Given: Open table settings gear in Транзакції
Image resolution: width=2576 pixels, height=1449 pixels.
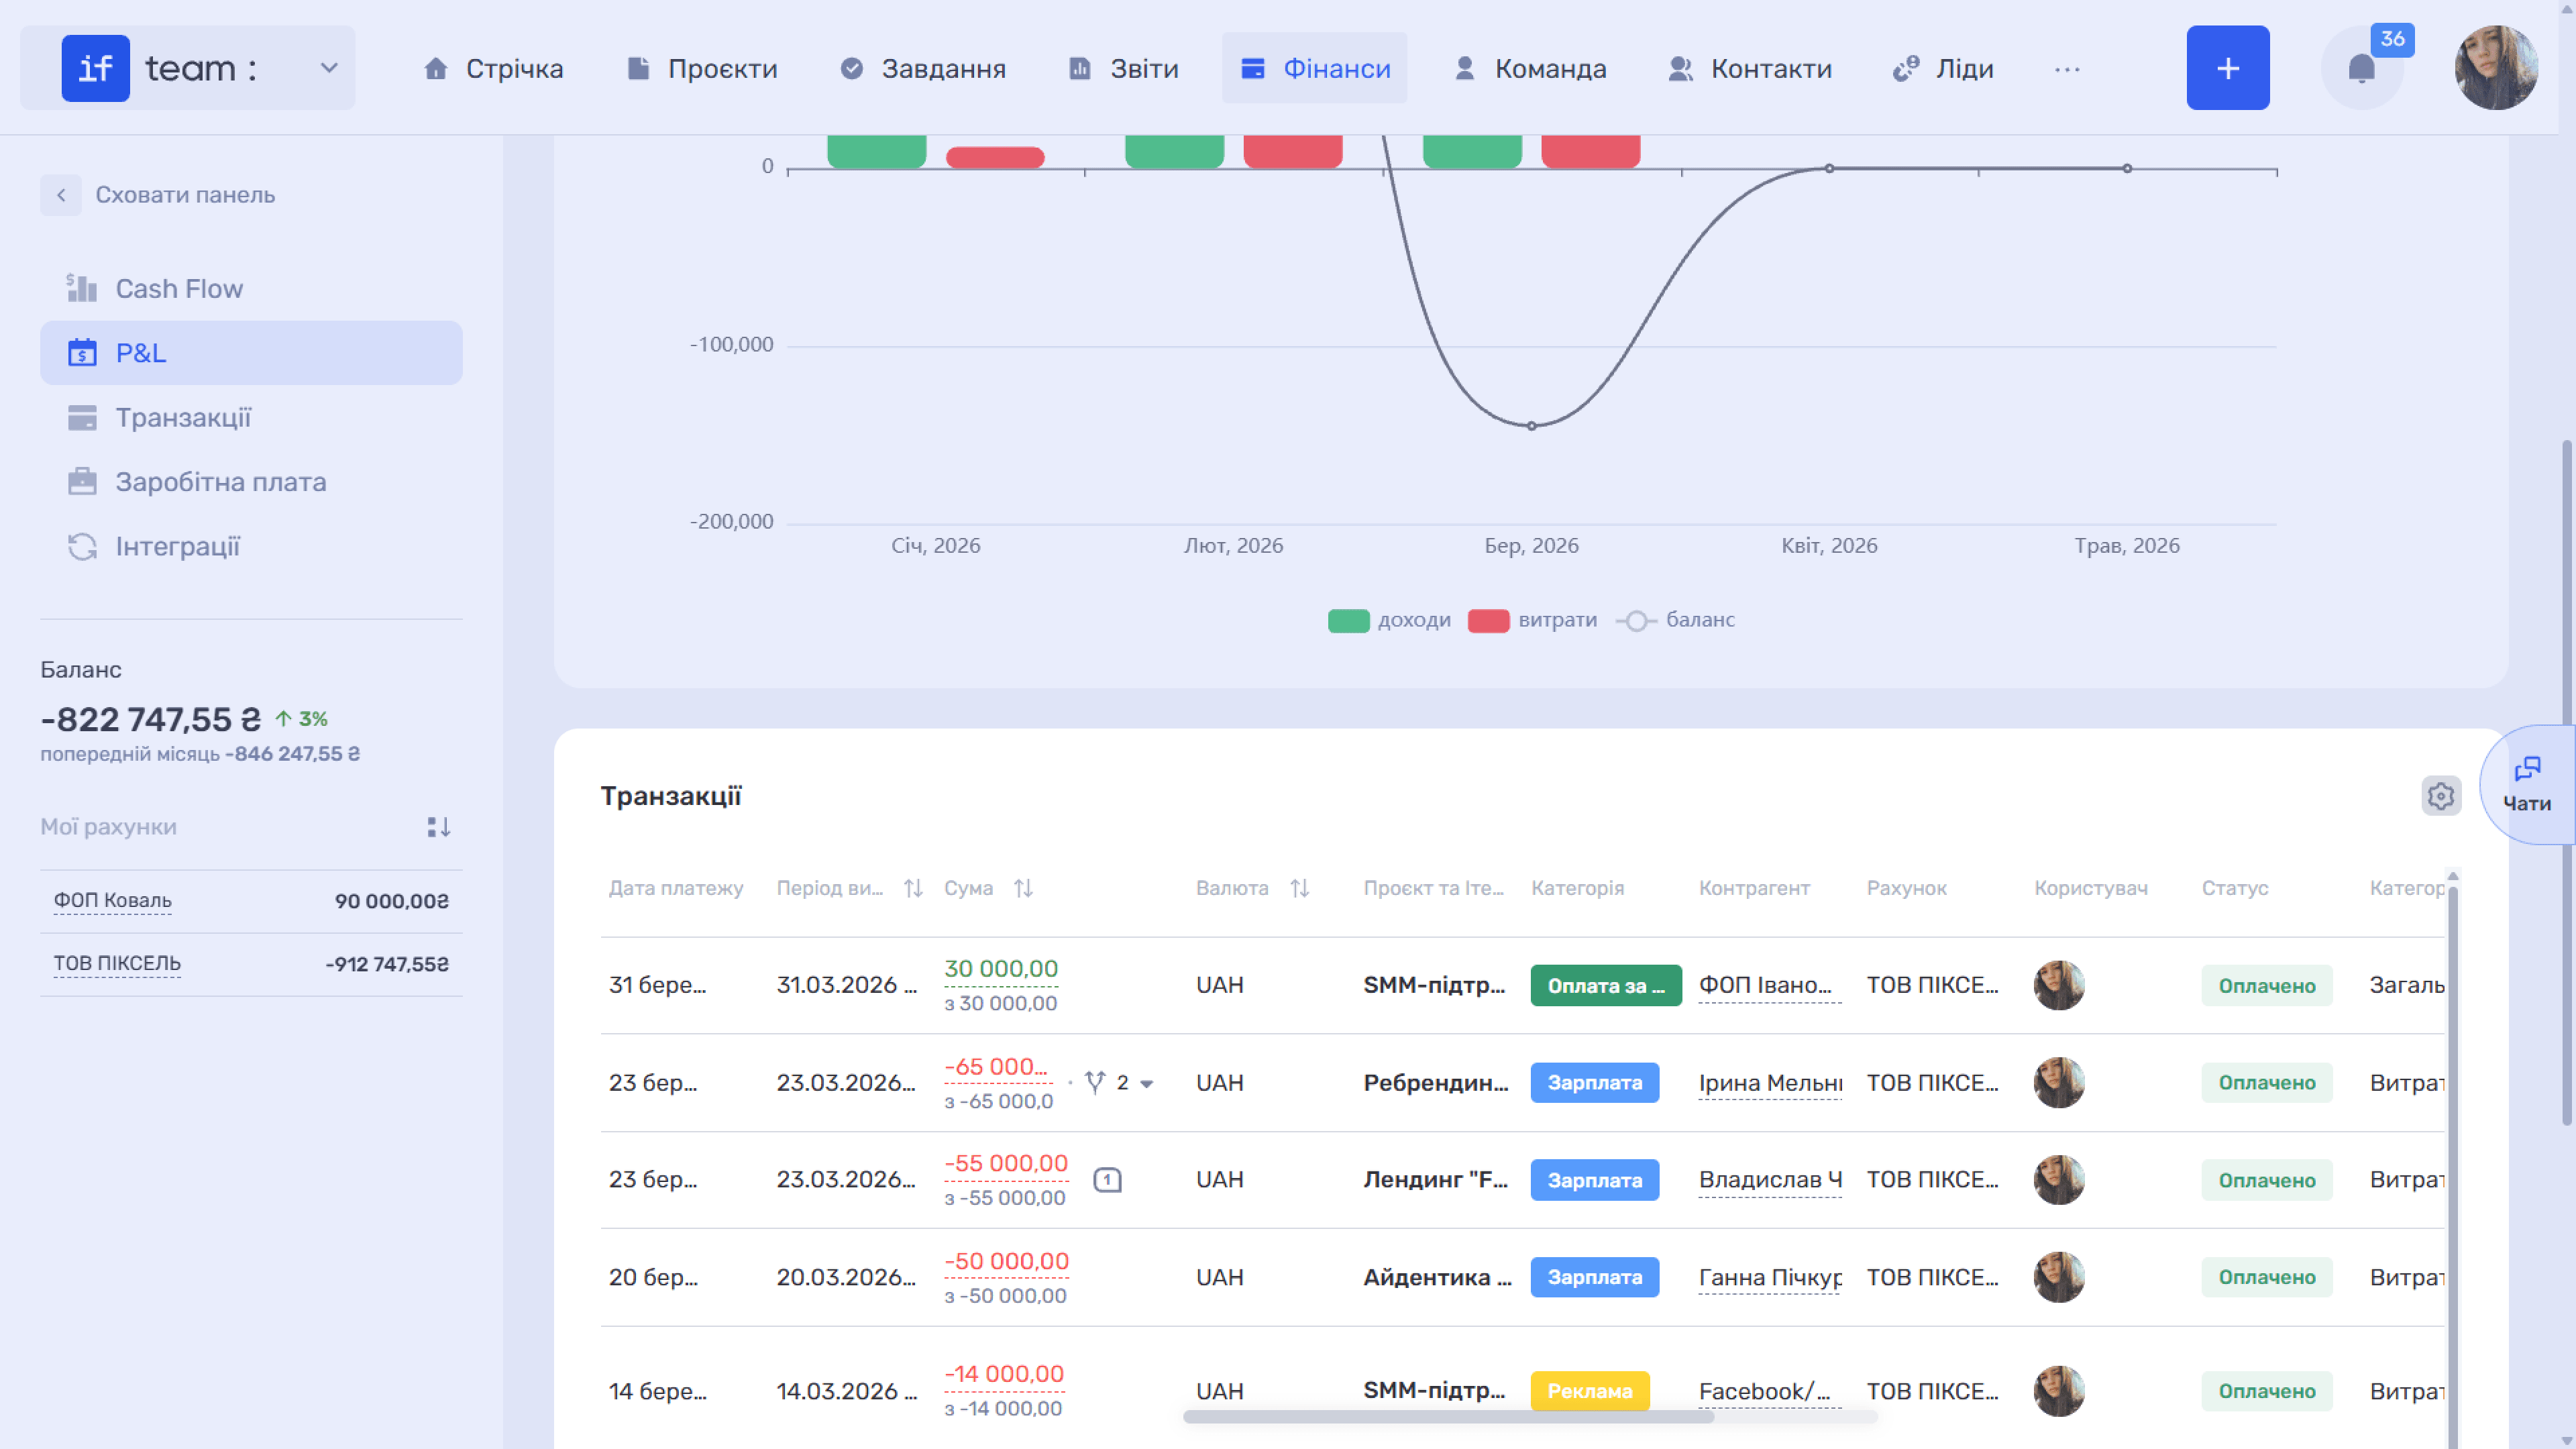Looking at the screenshot, I should tap(2440, 796).
